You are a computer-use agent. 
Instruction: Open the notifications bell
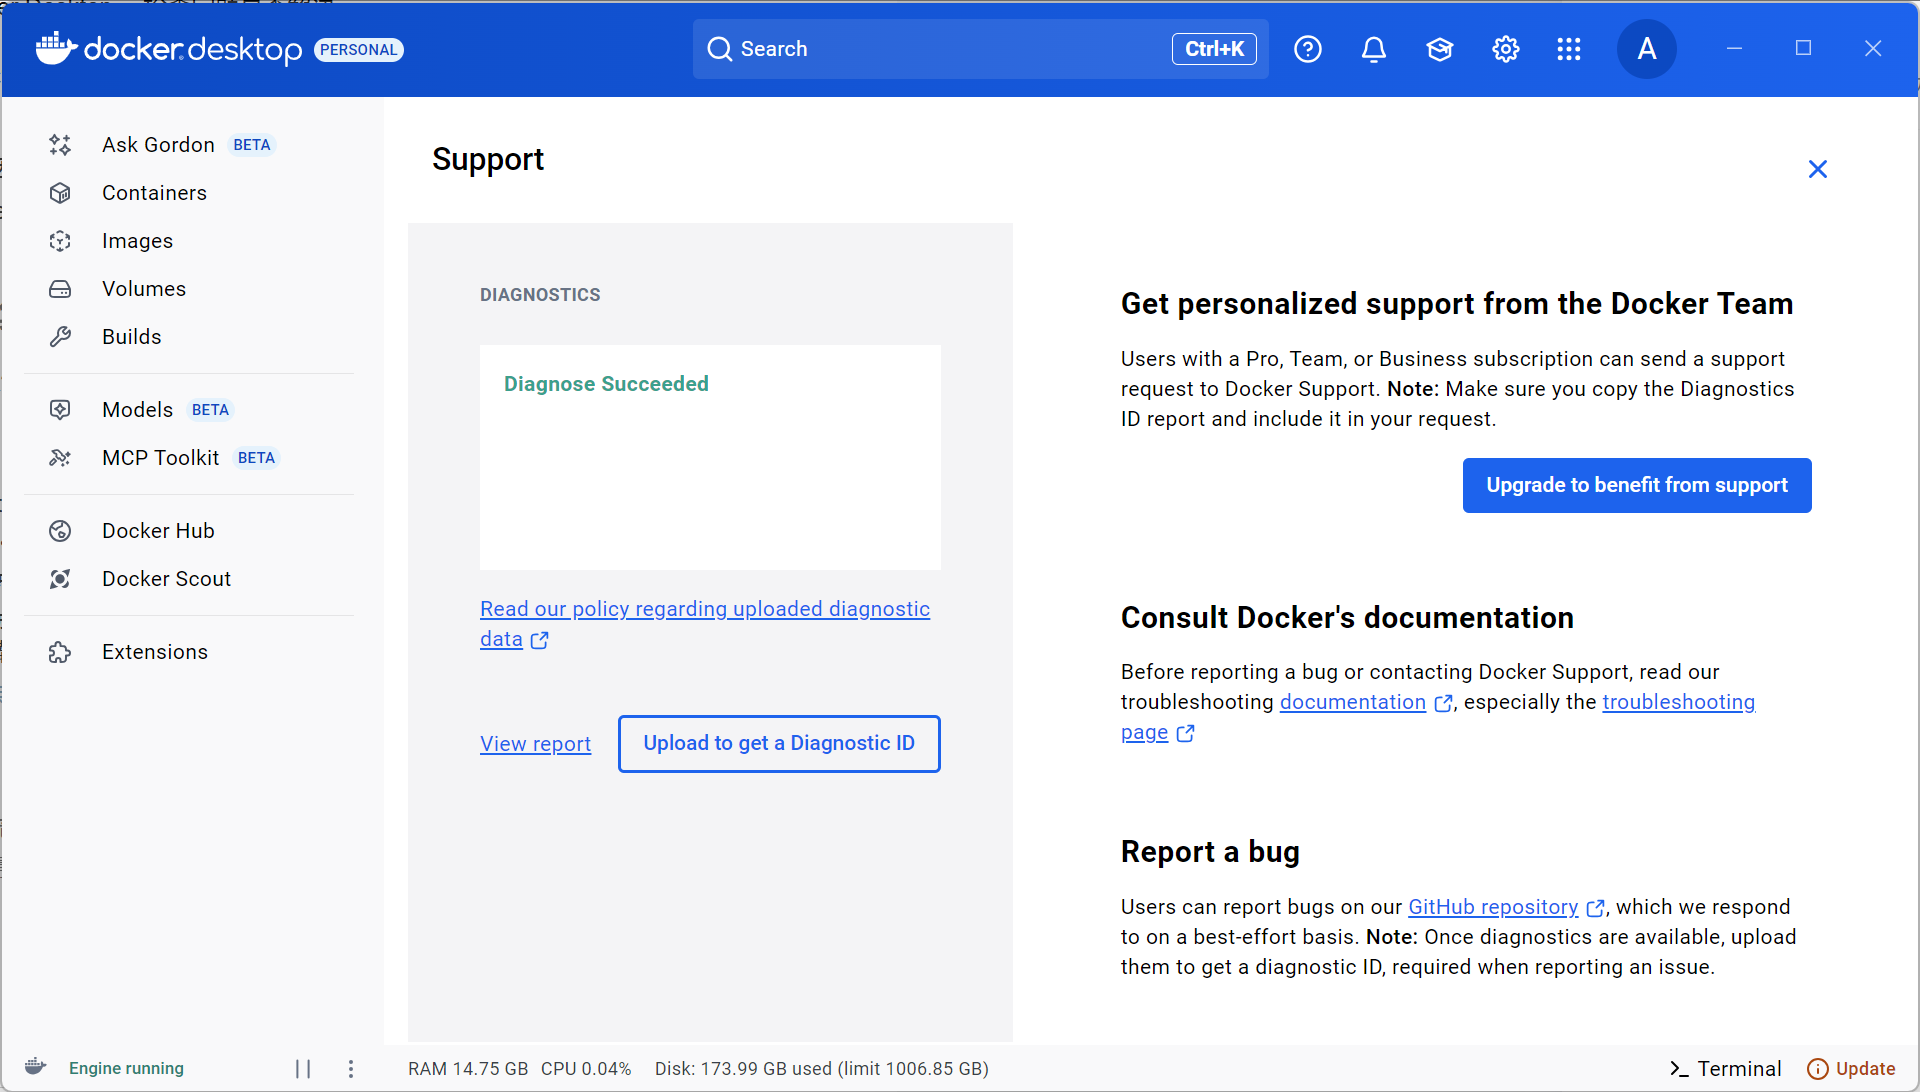click(x=1374, y=48)
